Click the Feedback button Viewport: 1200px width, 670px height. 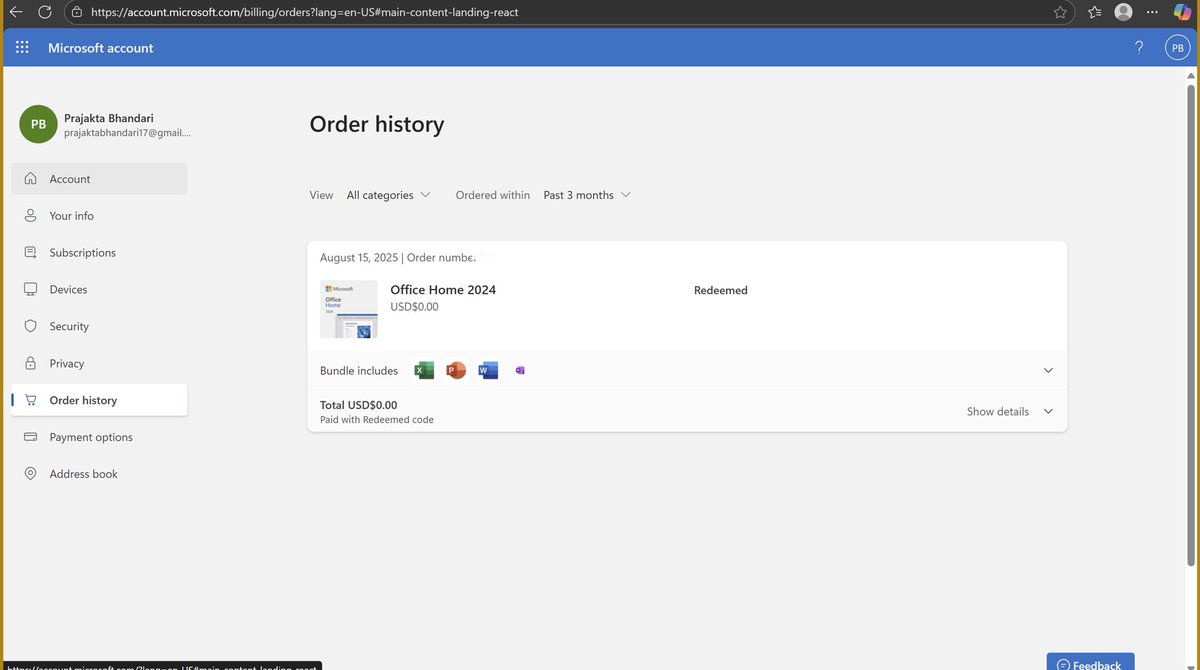1090,662
